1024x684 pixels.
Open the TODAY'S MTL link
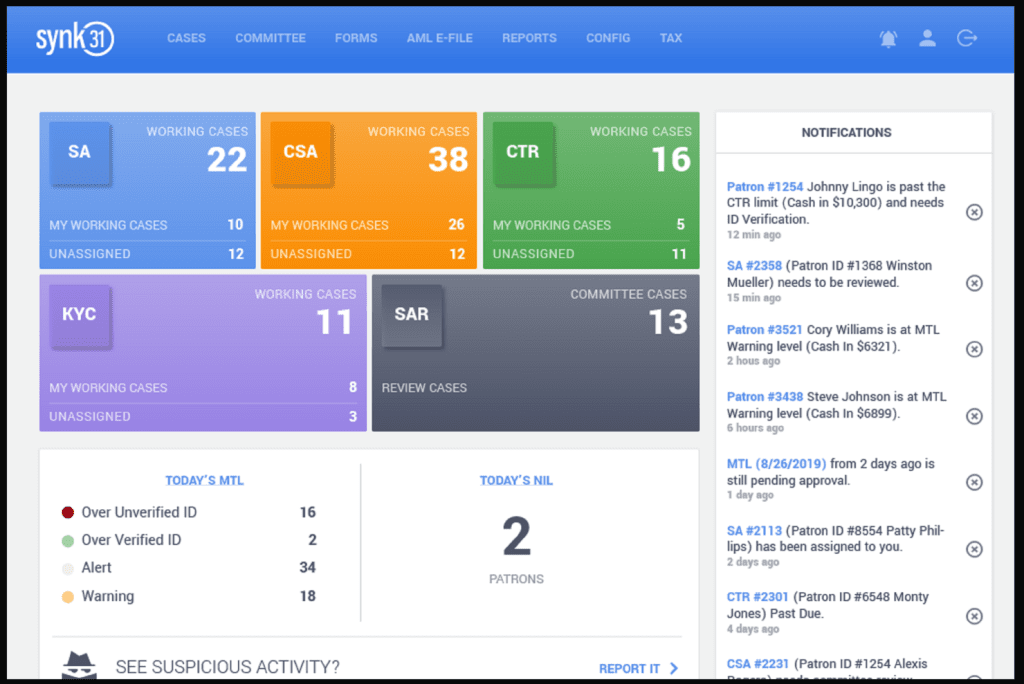(x=204, y=480)
